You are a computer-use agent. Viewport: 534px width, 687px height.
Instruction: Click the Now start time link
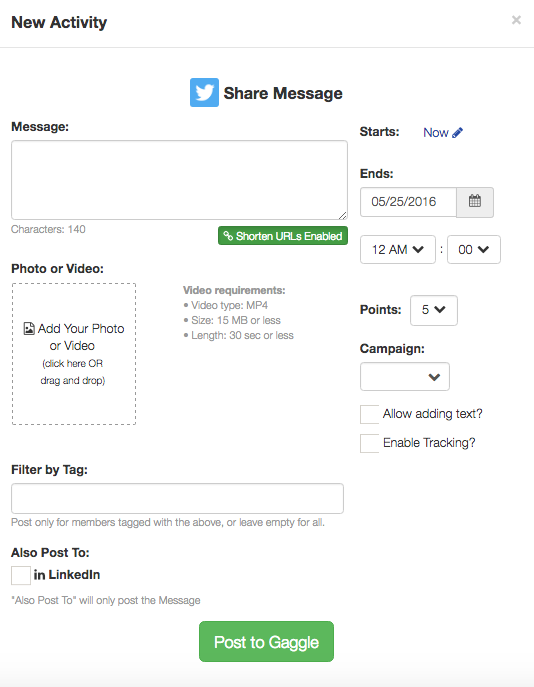pos(436,133)
